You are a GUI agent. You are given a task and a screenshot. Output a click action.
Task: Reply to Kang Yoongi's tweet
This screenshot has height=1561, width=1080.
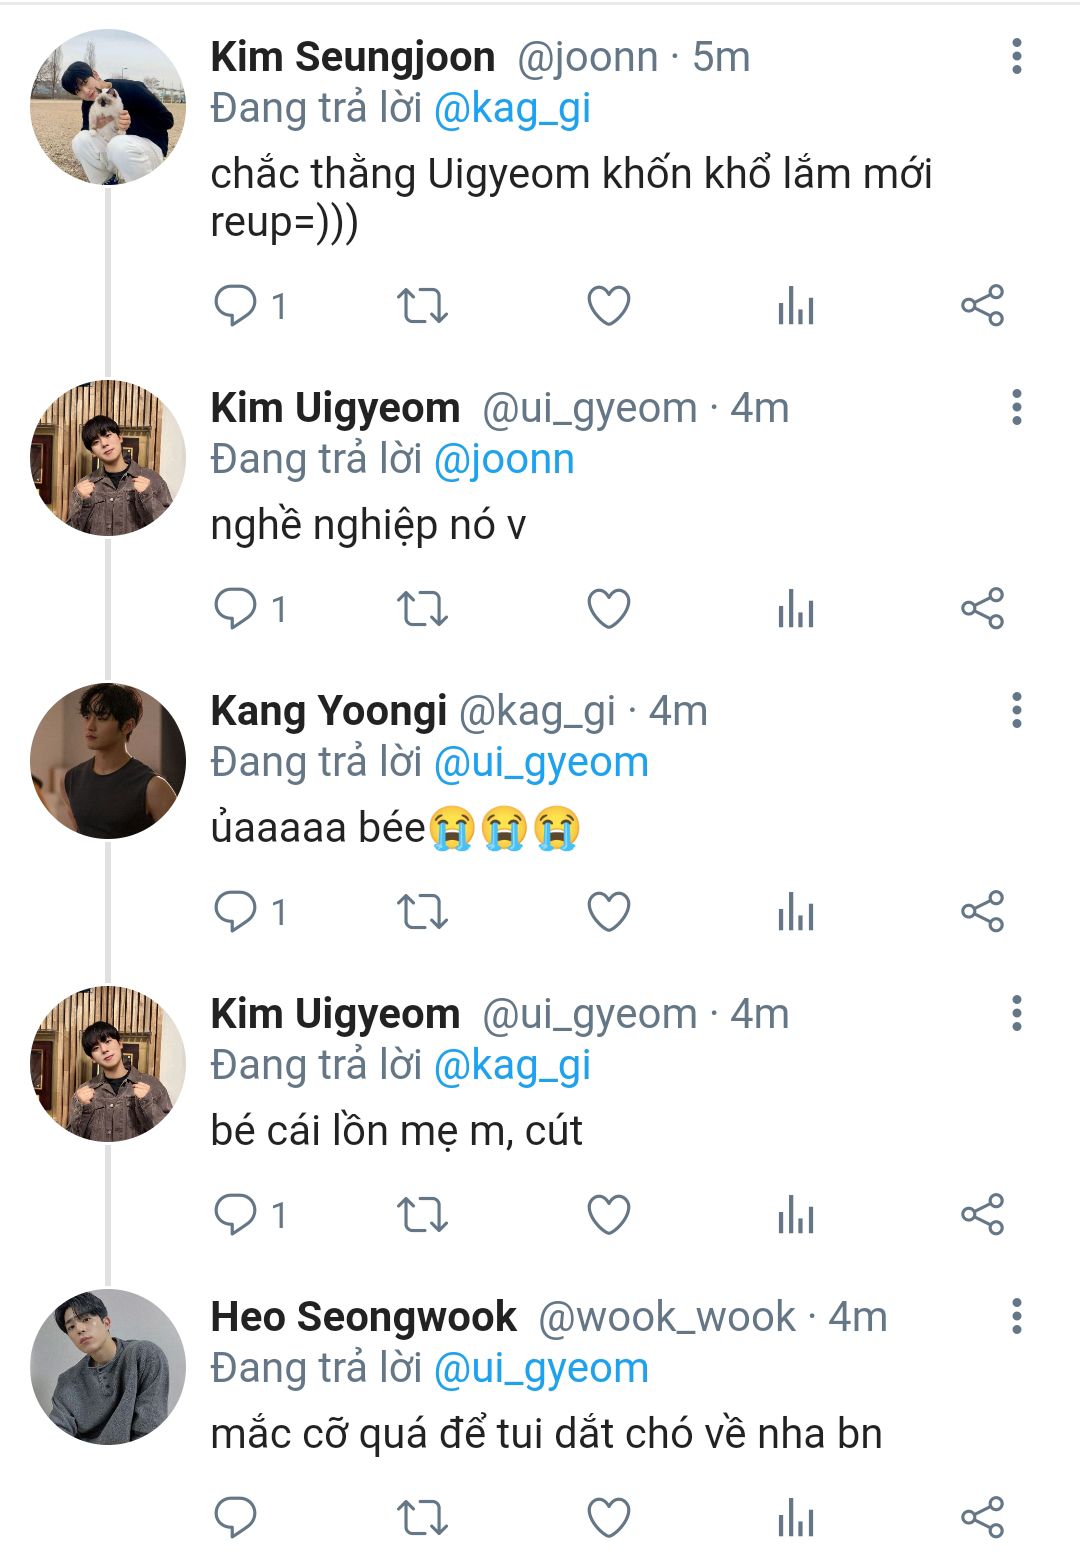[236, 912]
